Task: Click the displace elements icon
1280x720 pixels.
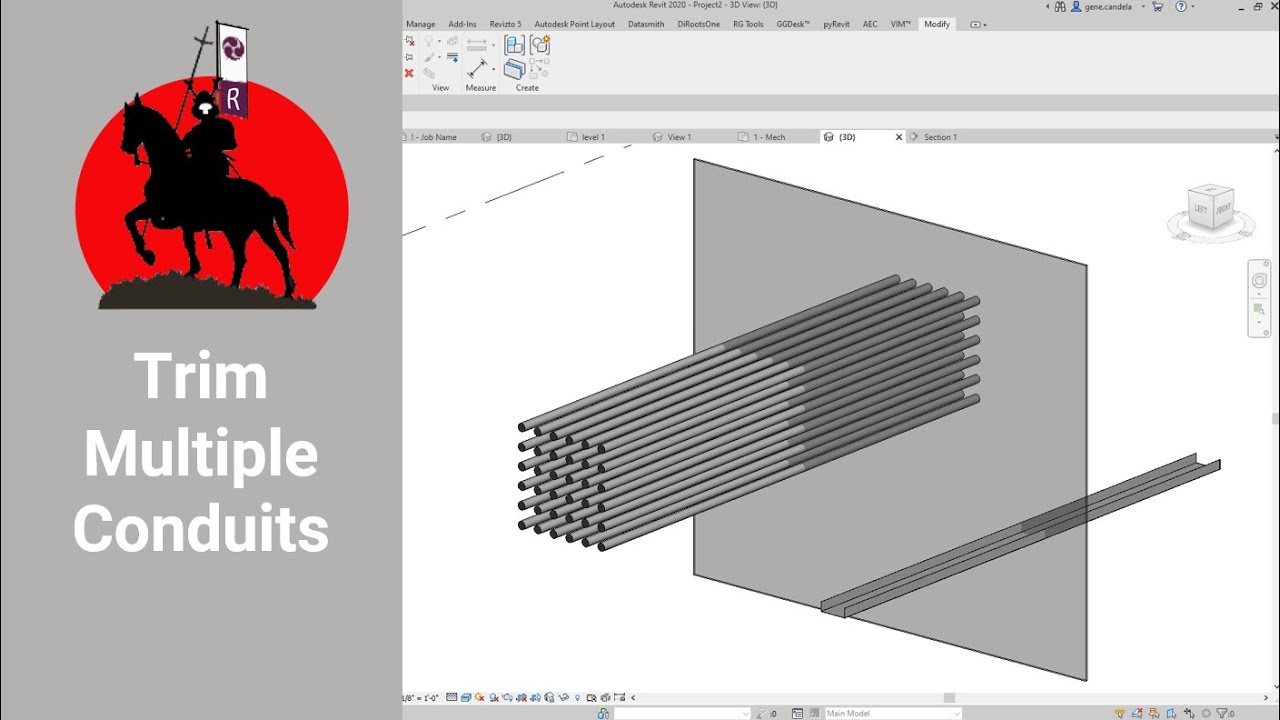Action: (x=452, y=41)
